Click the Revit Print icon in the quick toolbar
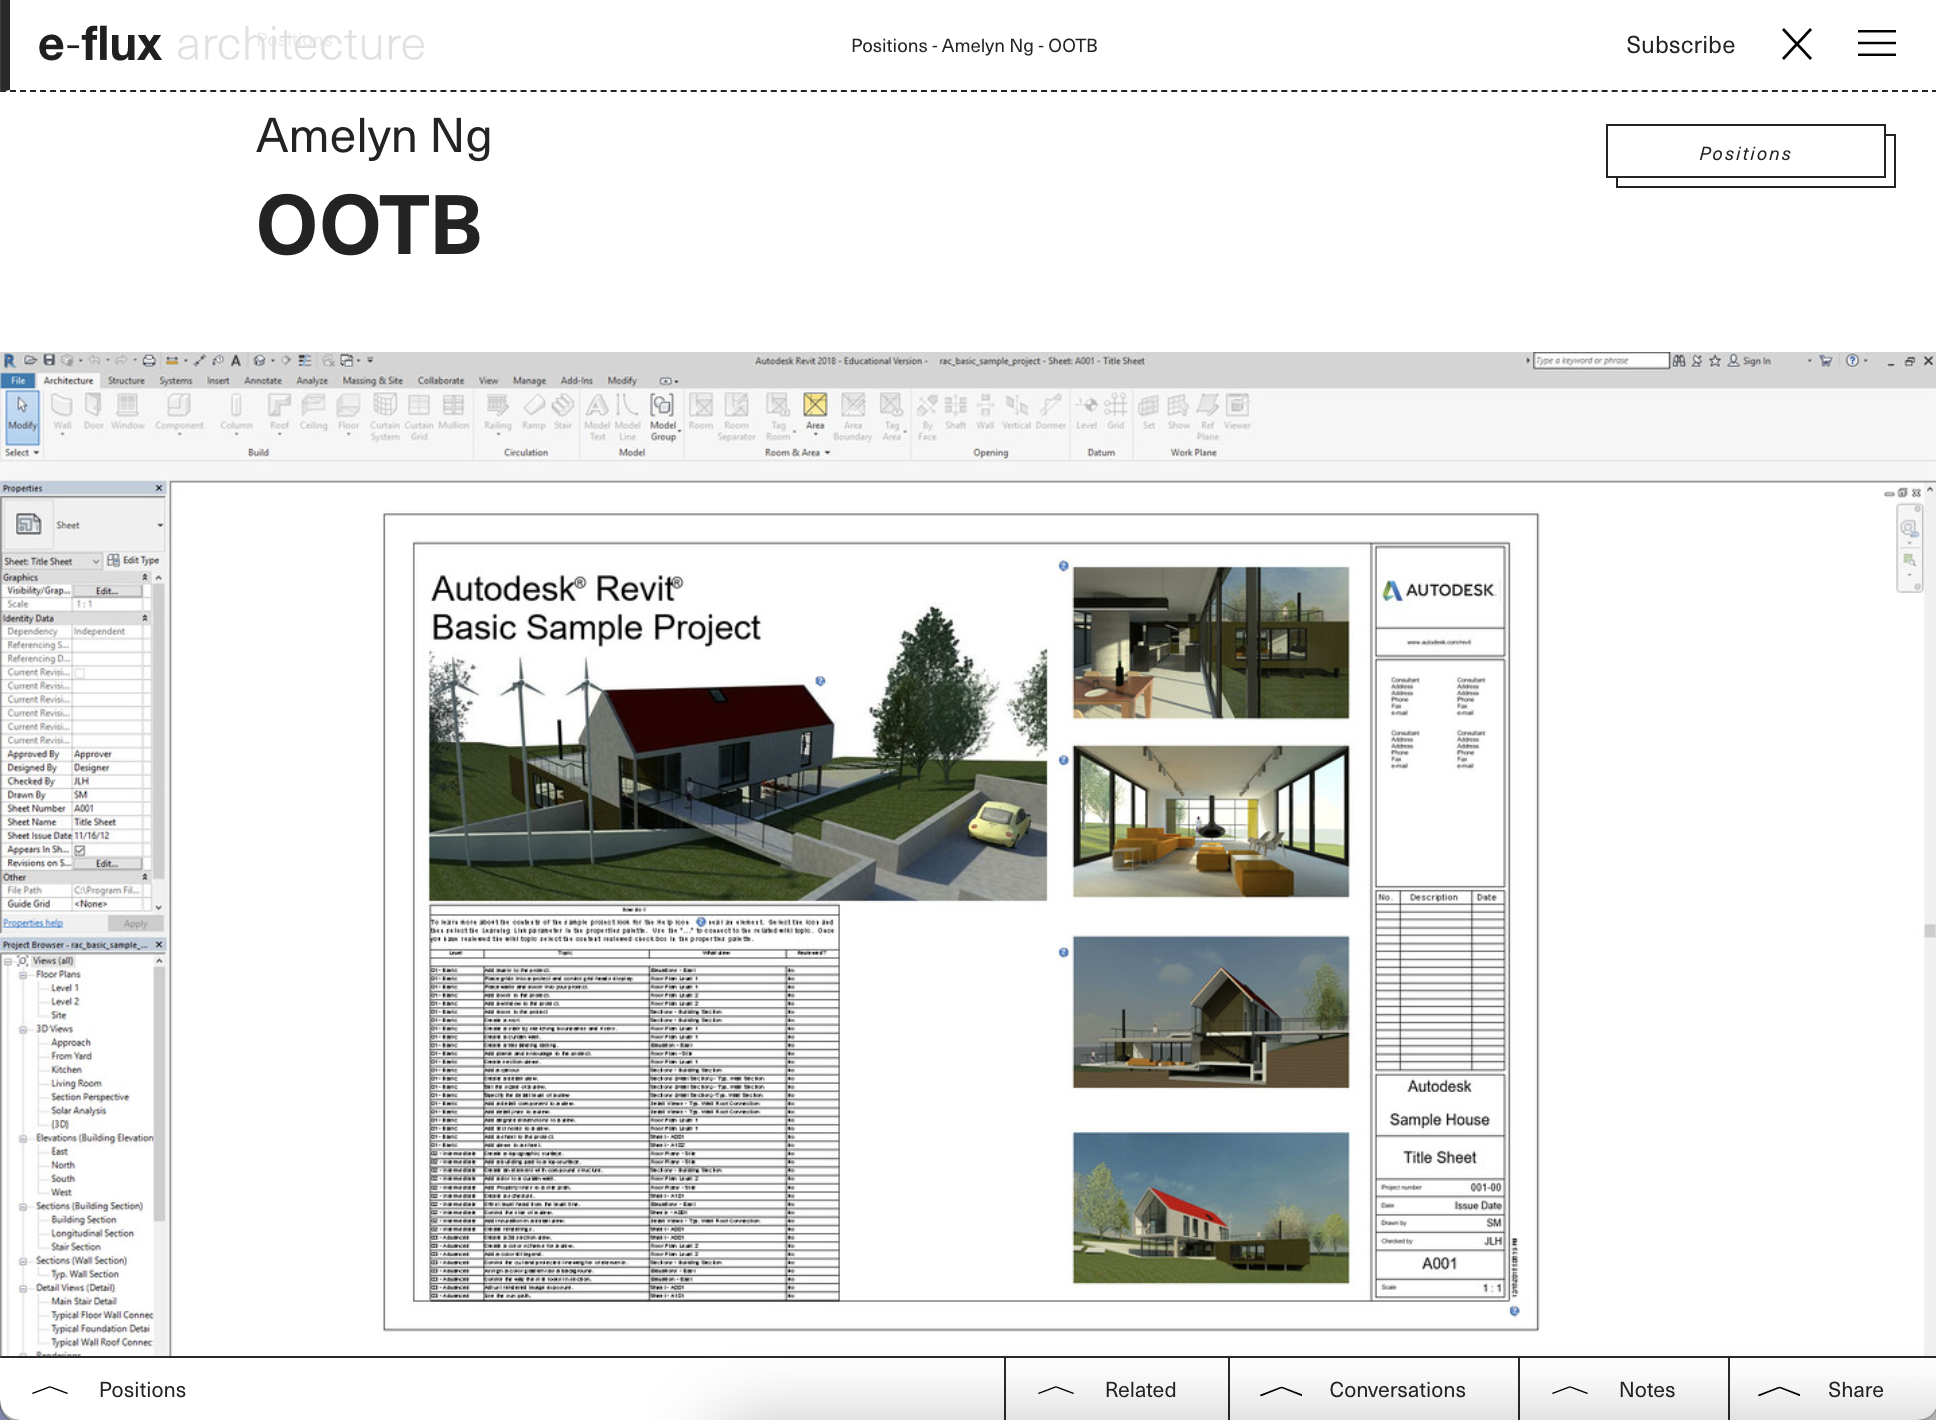The image size is (1936, 1420). (x=149, y=360)
